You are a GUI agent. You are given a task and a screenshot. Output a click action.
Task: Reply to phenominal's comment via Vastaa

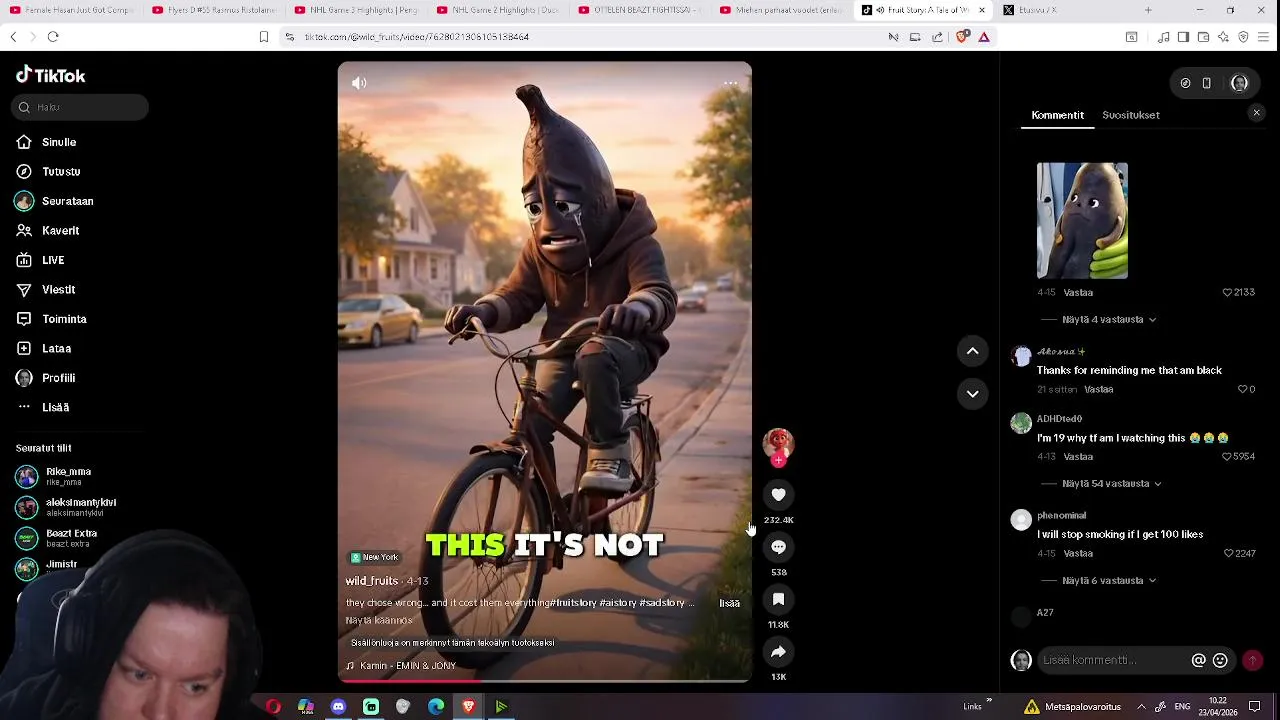pyautogui.click(x=1078, y=554)
